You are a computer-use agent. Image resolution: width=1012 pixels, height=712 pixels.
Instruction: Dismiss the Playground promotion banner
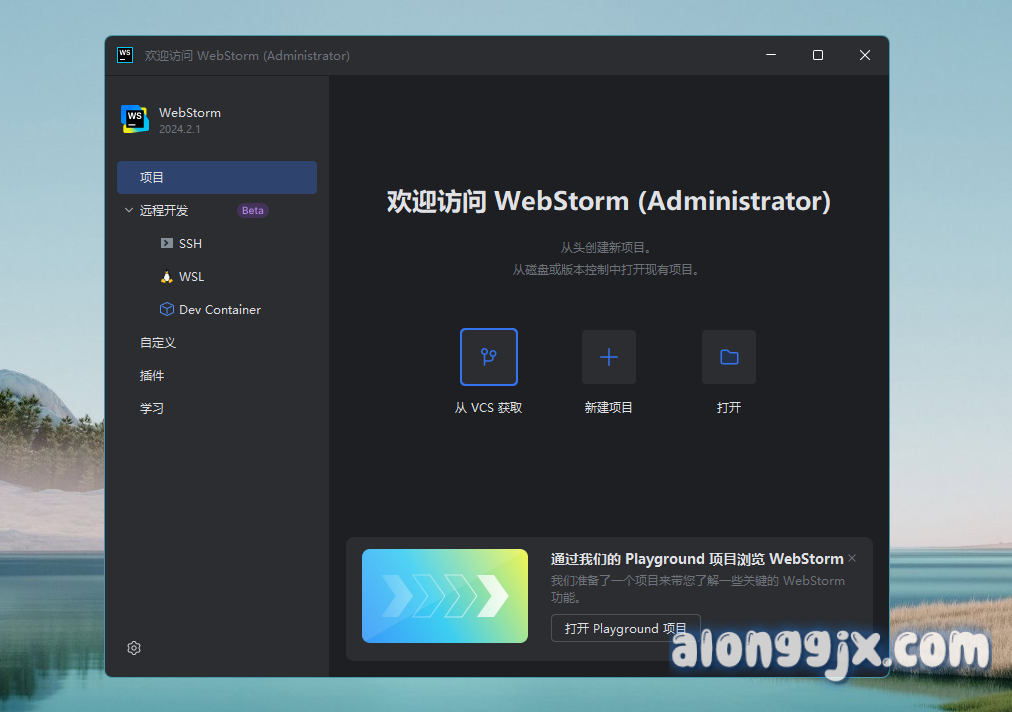pos(851,558)
